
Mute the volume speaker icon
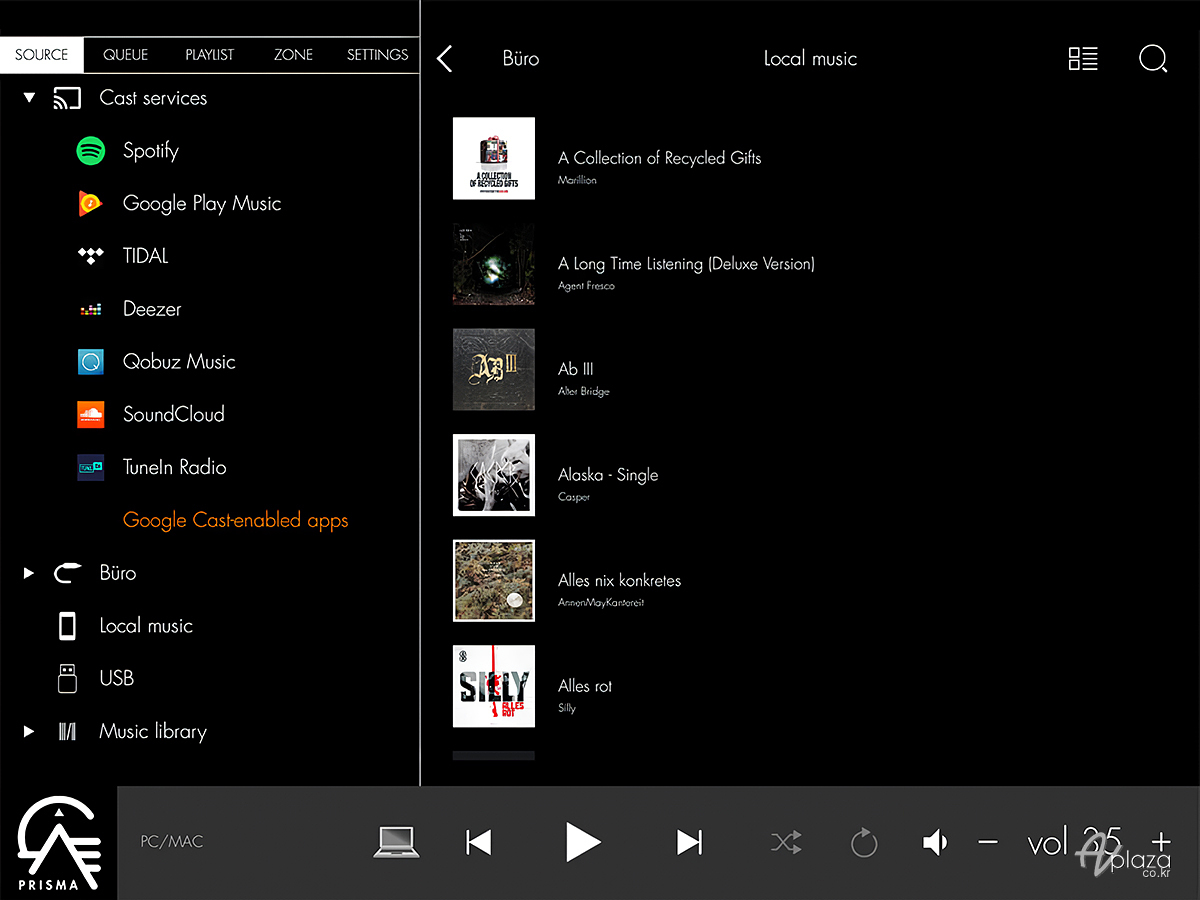(x=935, y=843)
